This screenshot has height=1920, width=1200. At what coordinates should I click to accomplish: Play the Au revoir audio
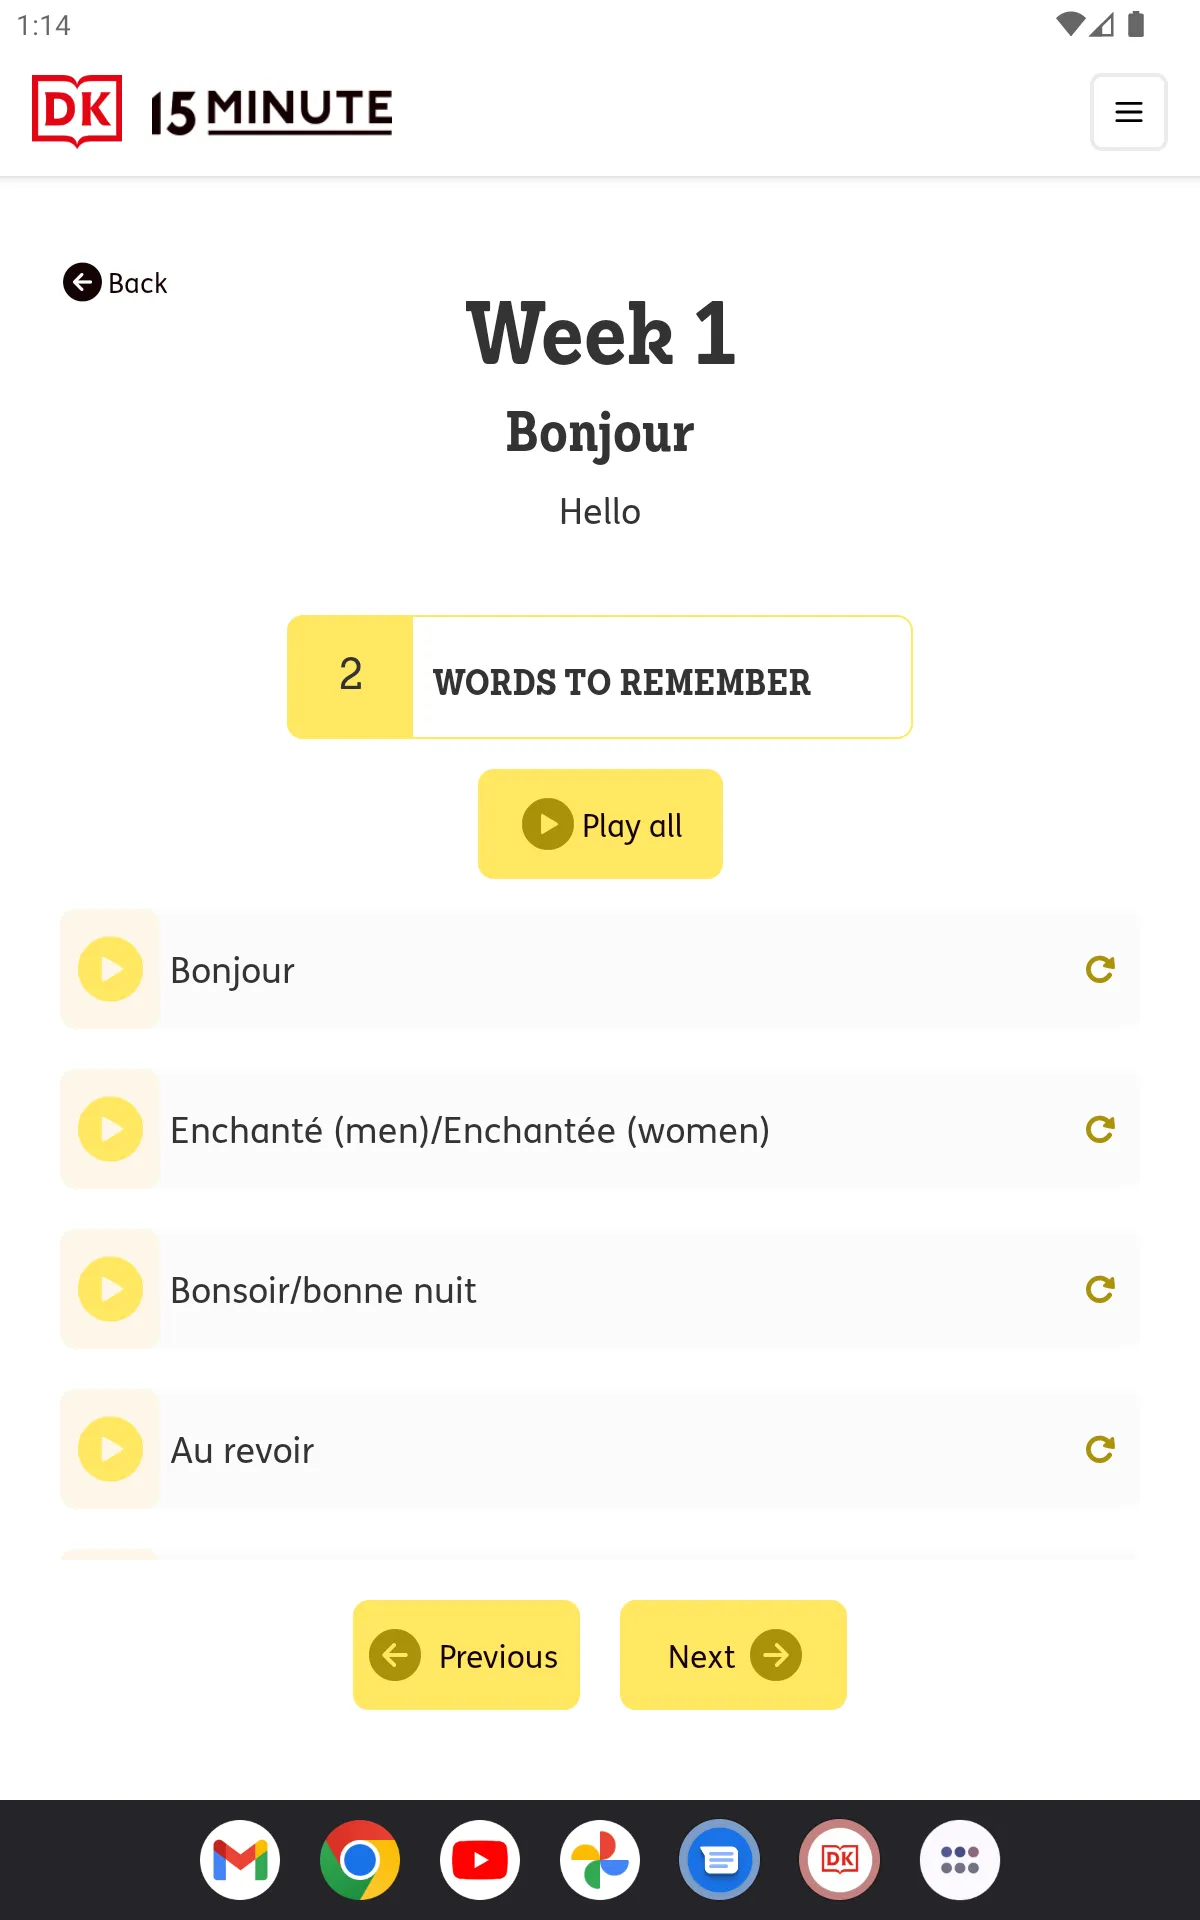coord(111,1449)
